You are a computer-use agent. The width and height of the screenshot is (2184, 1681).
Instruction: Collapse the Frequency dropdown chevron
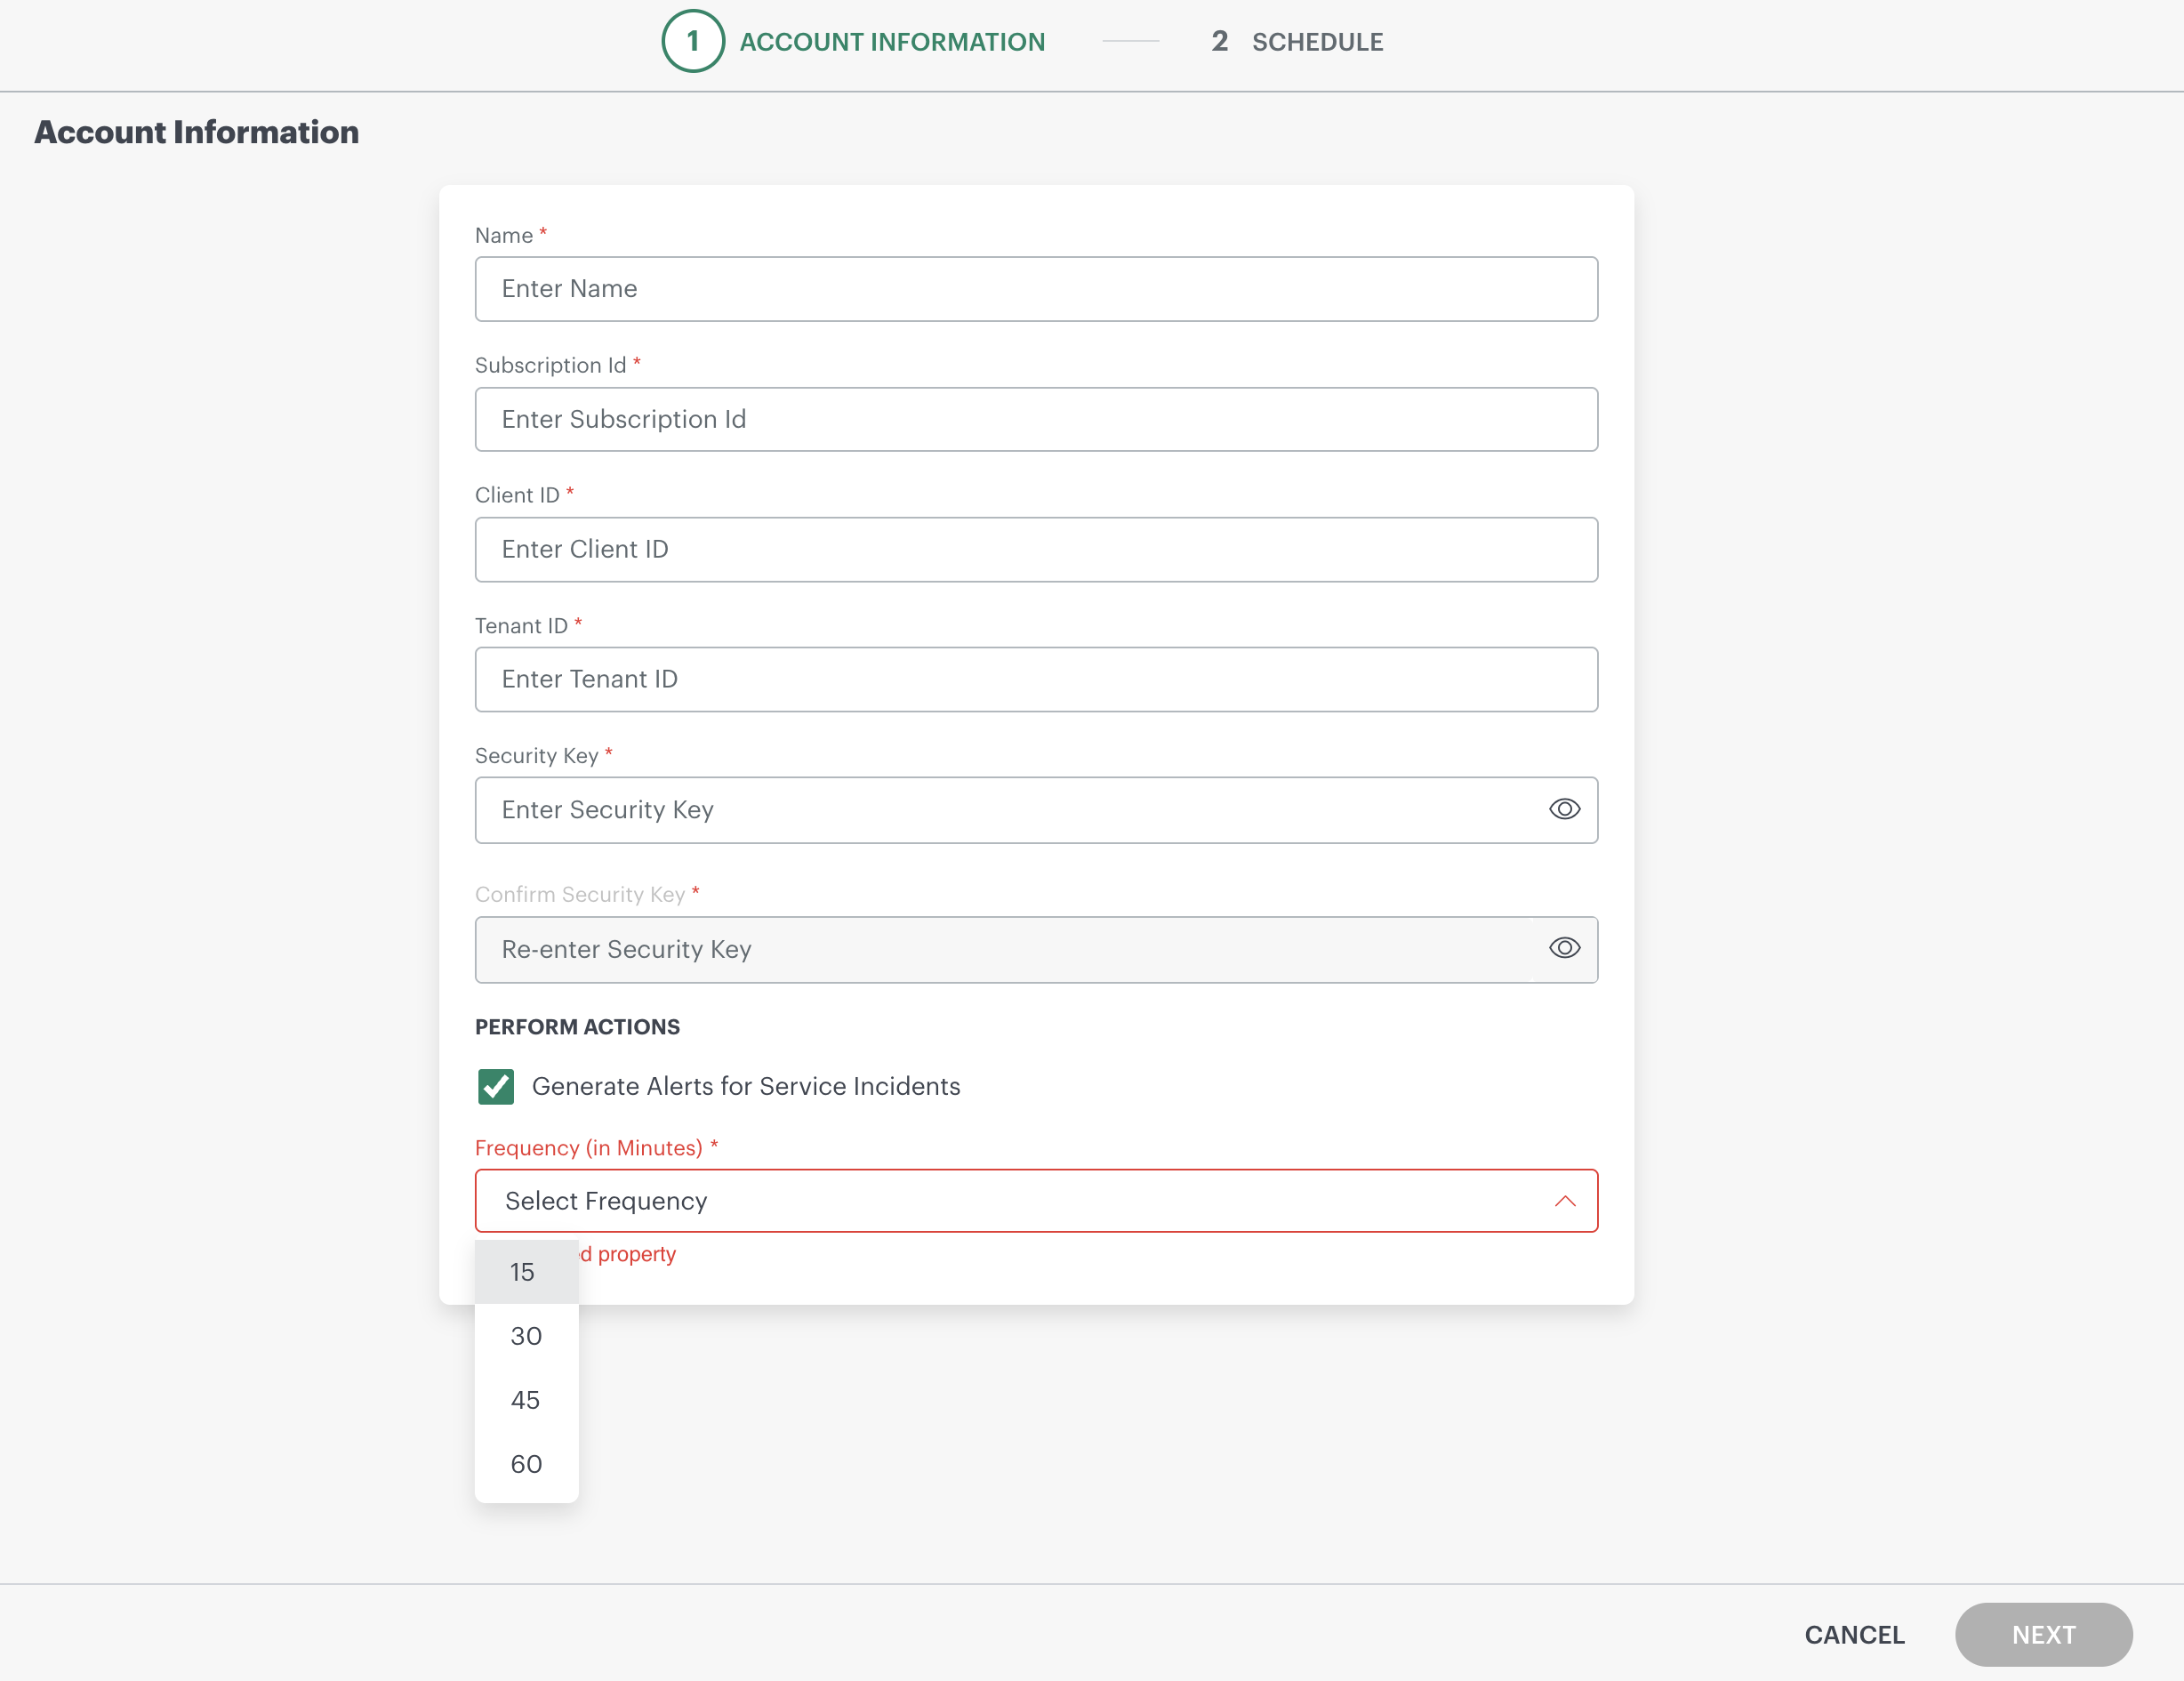pyautogui.click(x=1565, y=1201)
